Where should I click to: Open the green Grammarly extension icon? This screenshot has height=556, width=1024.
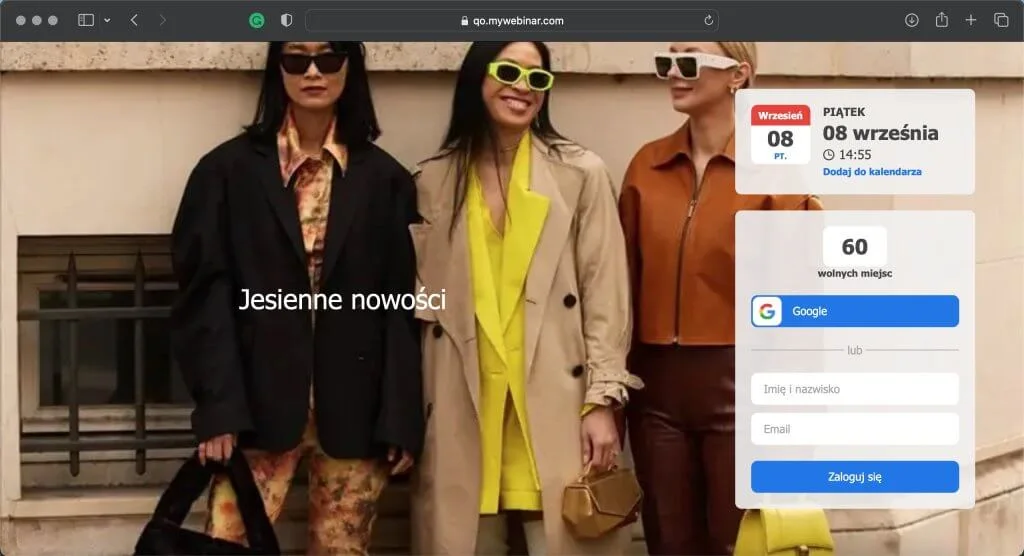coord(257,21)
